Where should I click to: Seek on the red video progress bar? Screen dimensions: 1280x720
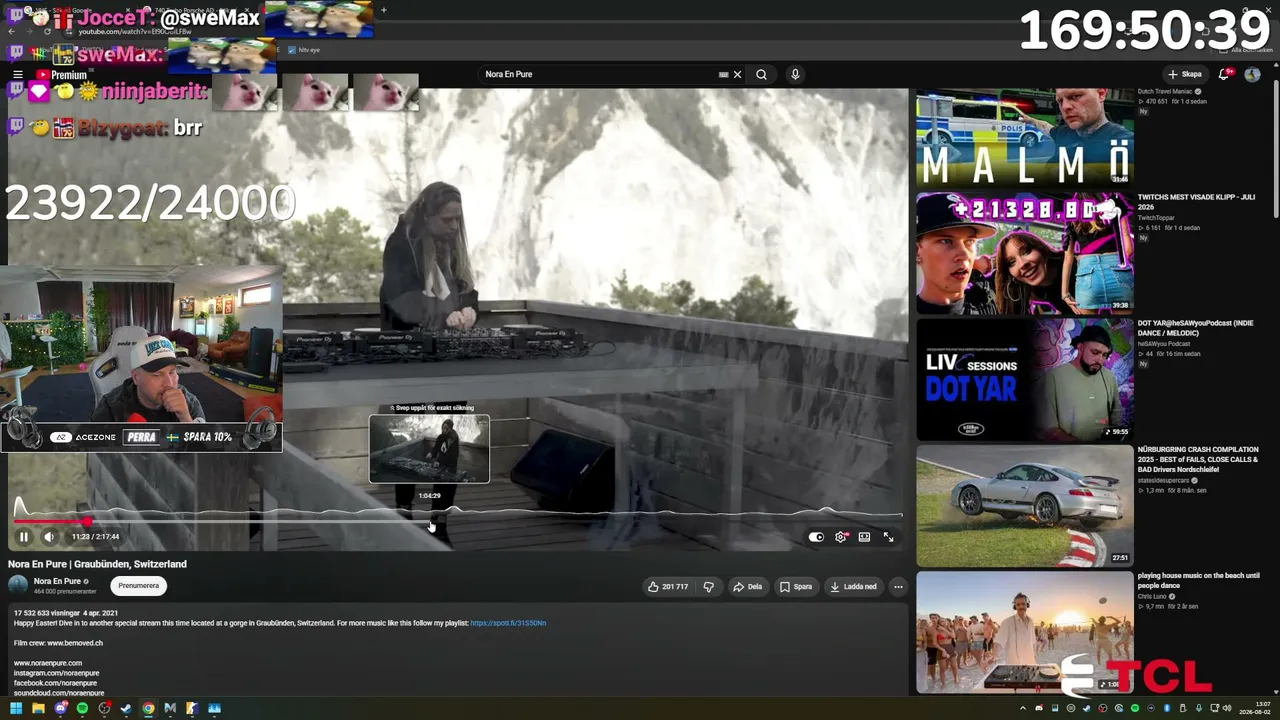(x=459, y=520)
